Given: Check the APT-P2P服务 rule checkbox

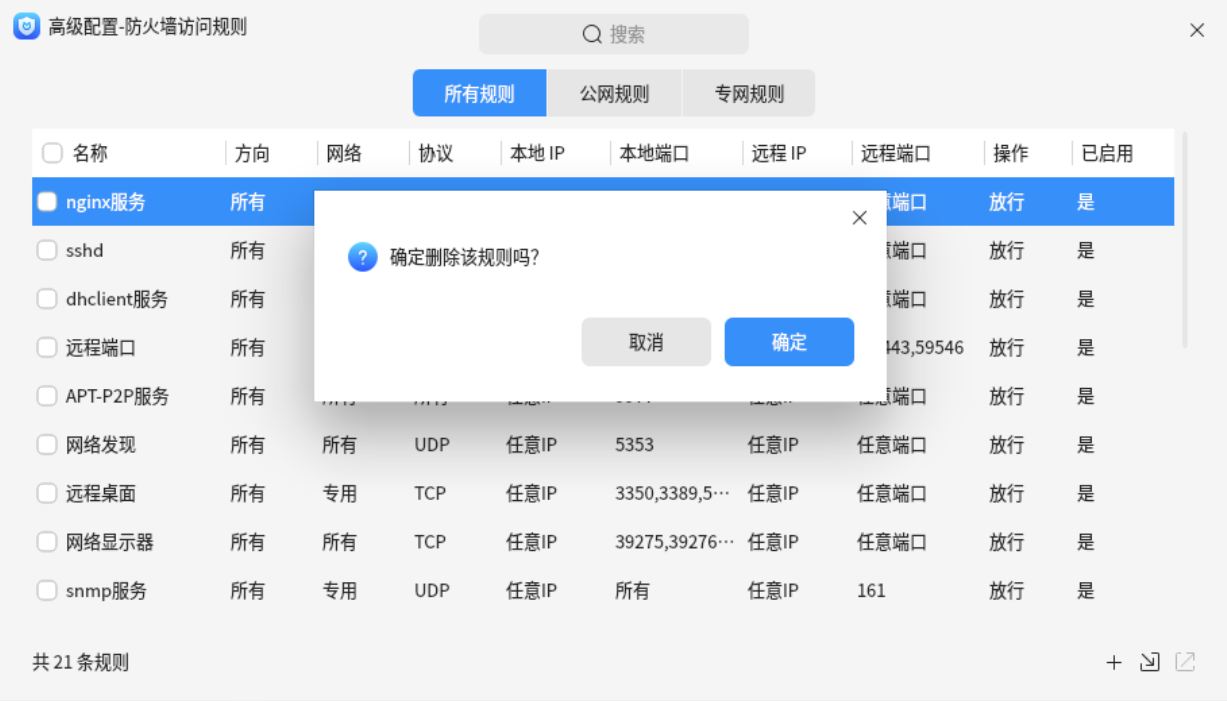Looking at the screenshot, I should click(47, 397).
